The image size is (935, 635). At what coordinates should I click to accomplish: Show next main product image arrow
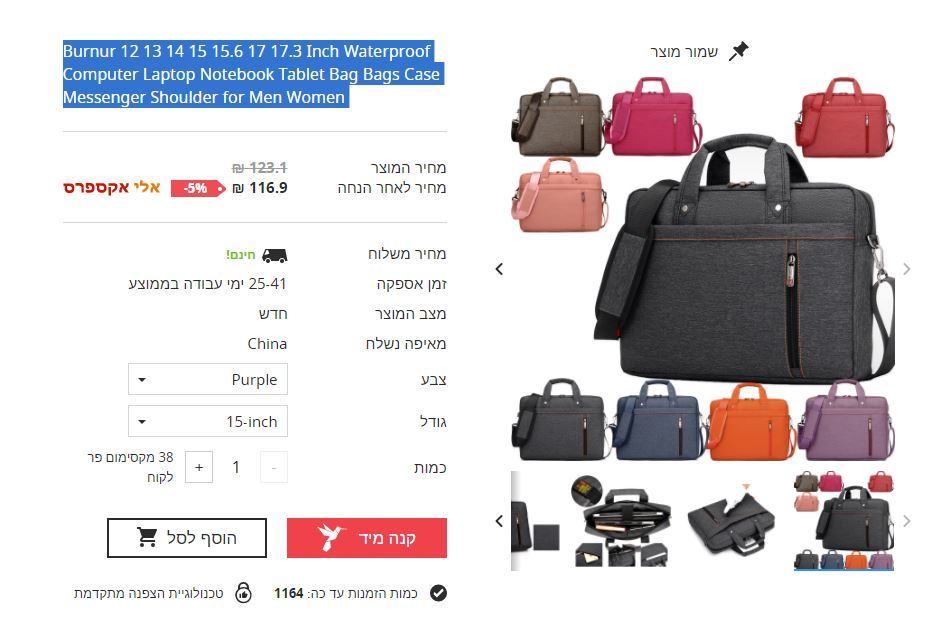pyautogui.click(x=906, y=269)
